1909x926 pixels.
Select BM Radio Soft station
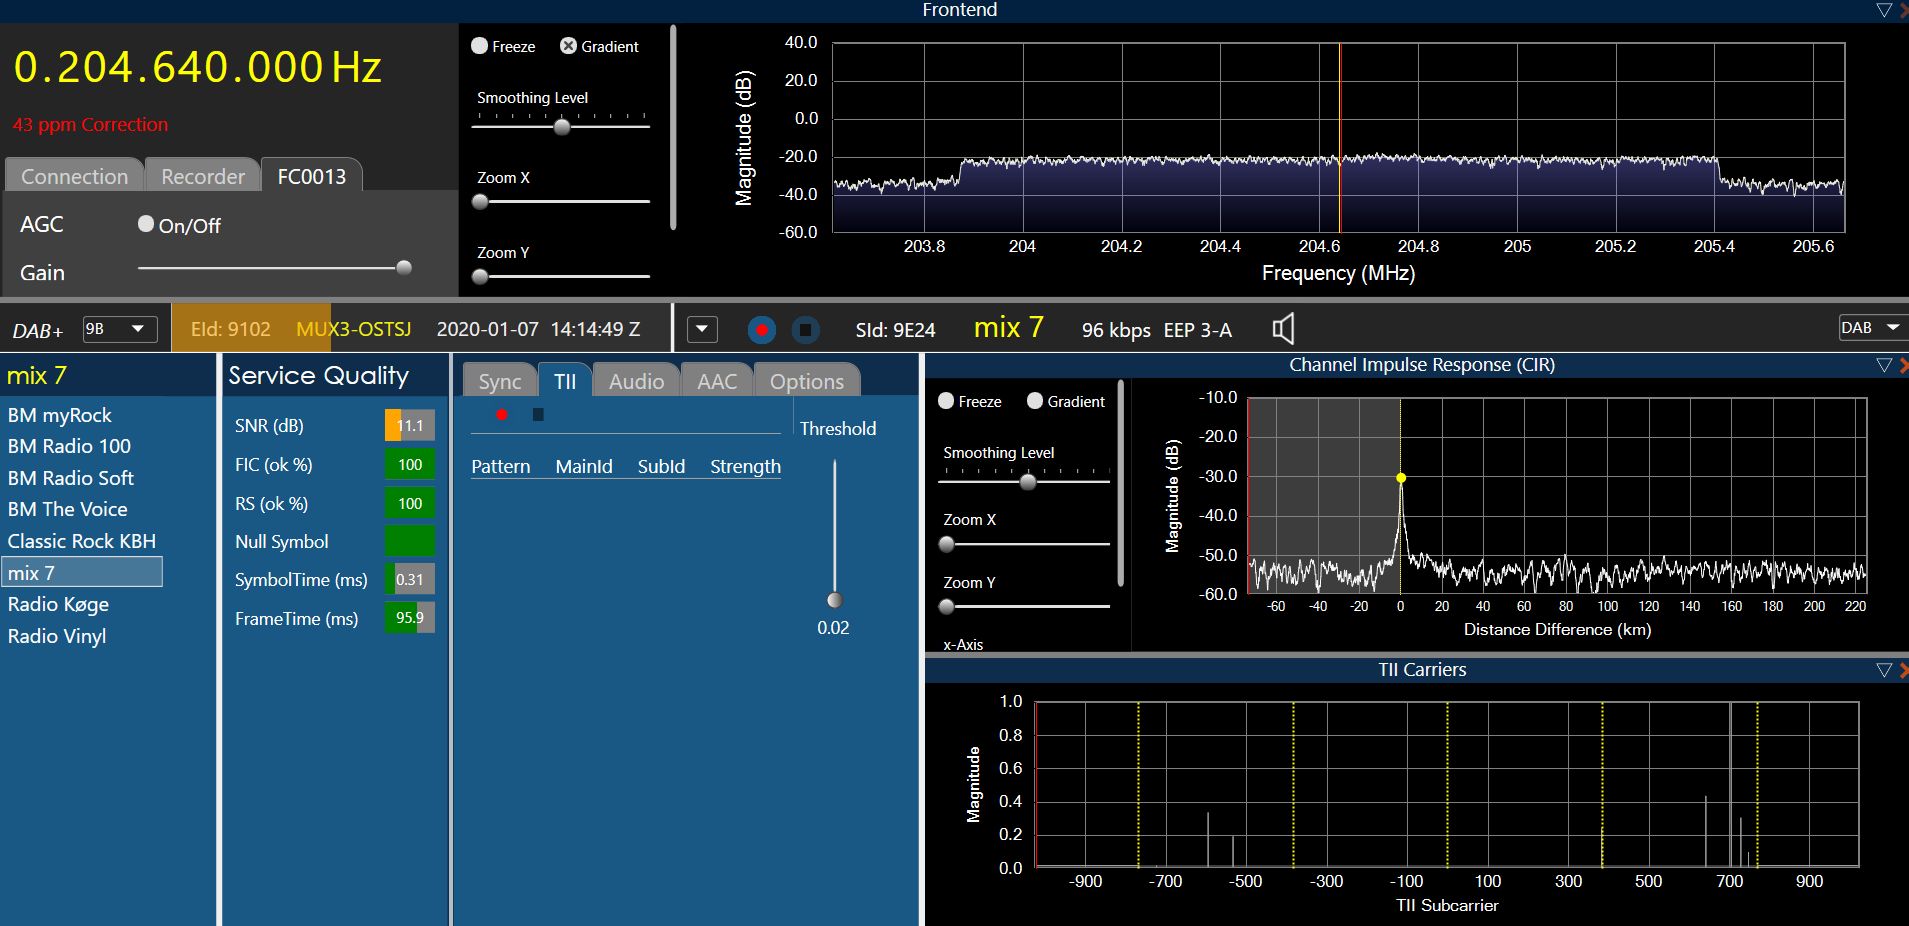pyautogui.click(x=71, y=478)
